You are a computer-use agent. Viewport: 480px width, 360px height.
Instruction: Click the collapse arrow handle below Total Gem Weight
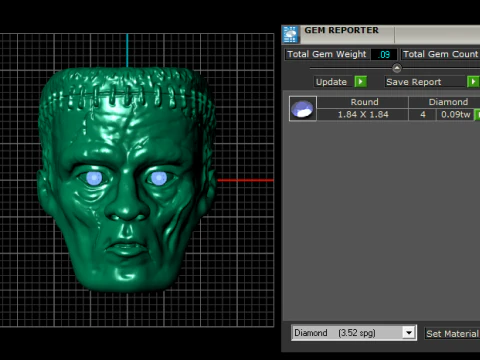[x=397, y=68]
